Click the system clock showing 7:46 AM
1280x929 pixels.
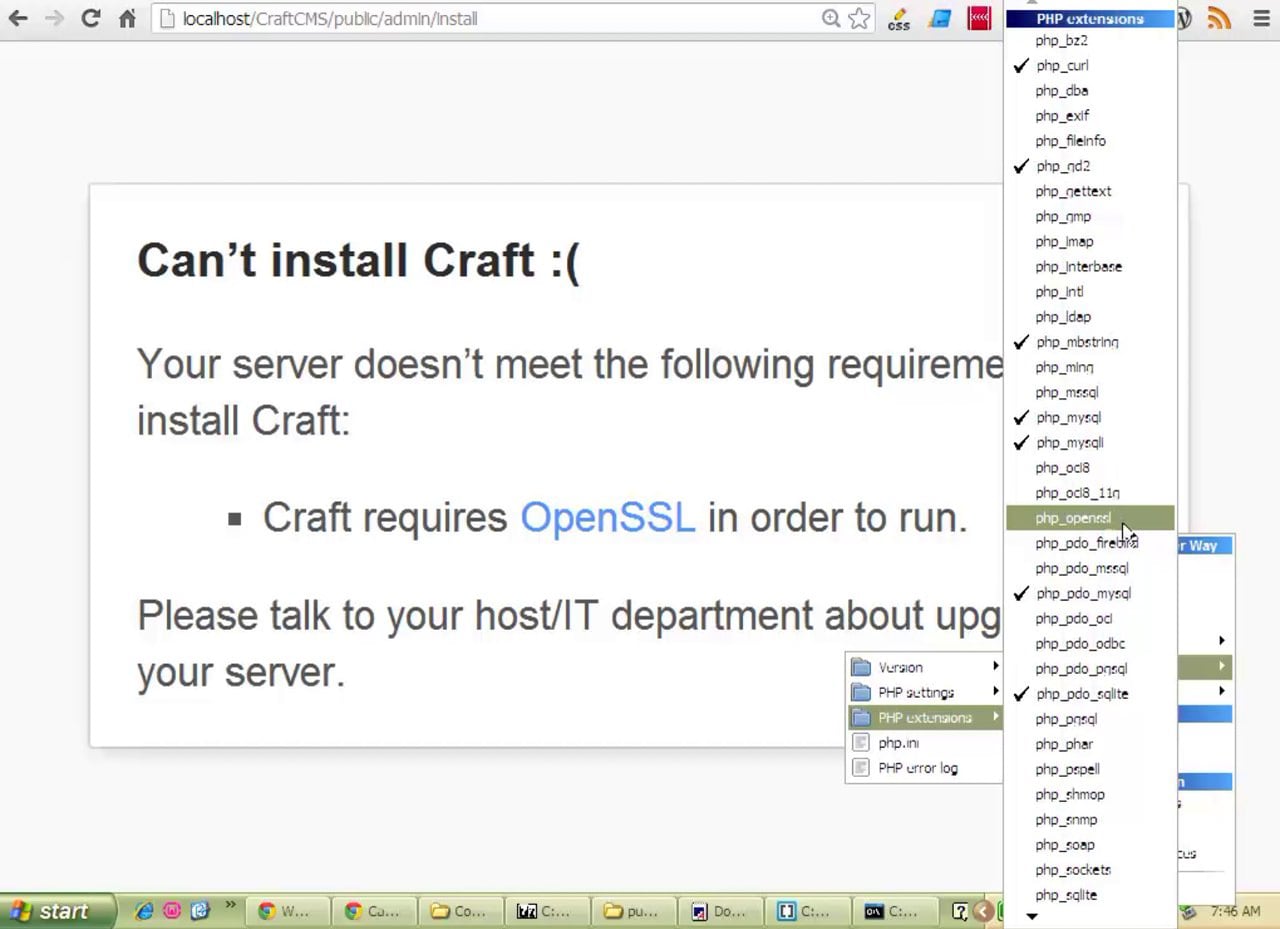point(1235,912)
